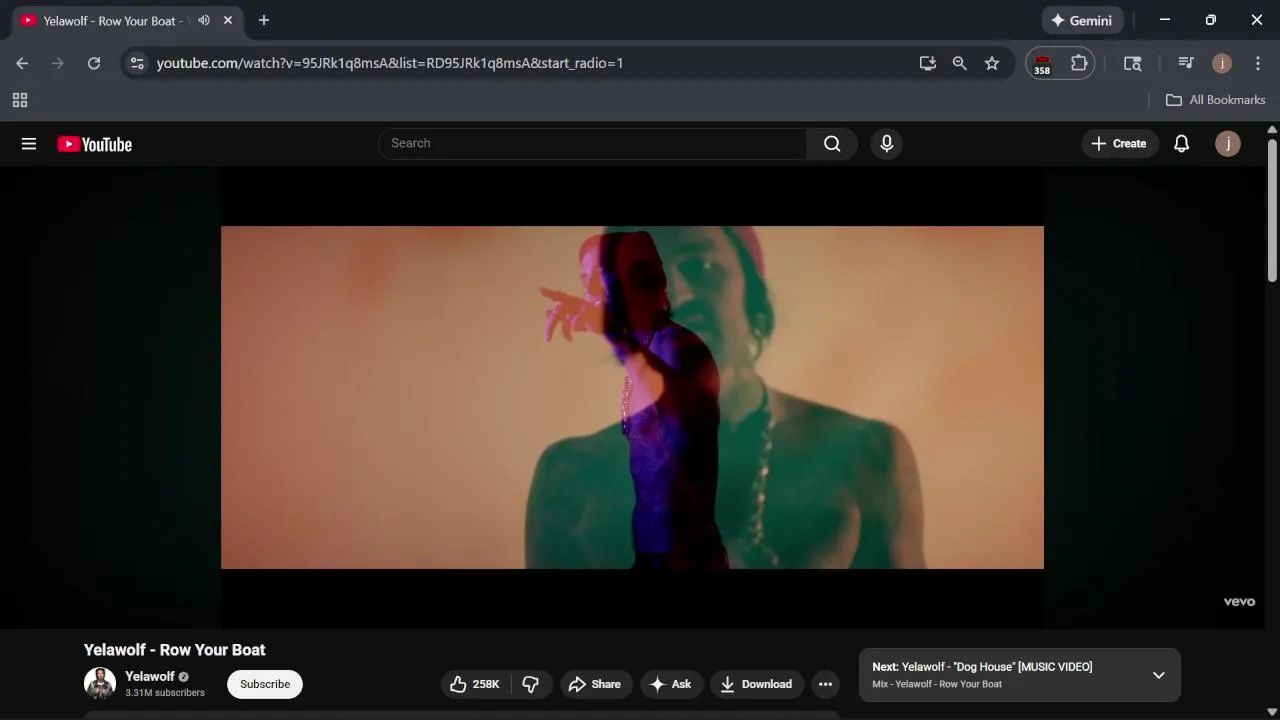The width and height of the screenshot is (1280, 720).
Task: Go forward in browser history
Action: pyautogui.click(x=58, y=63)
